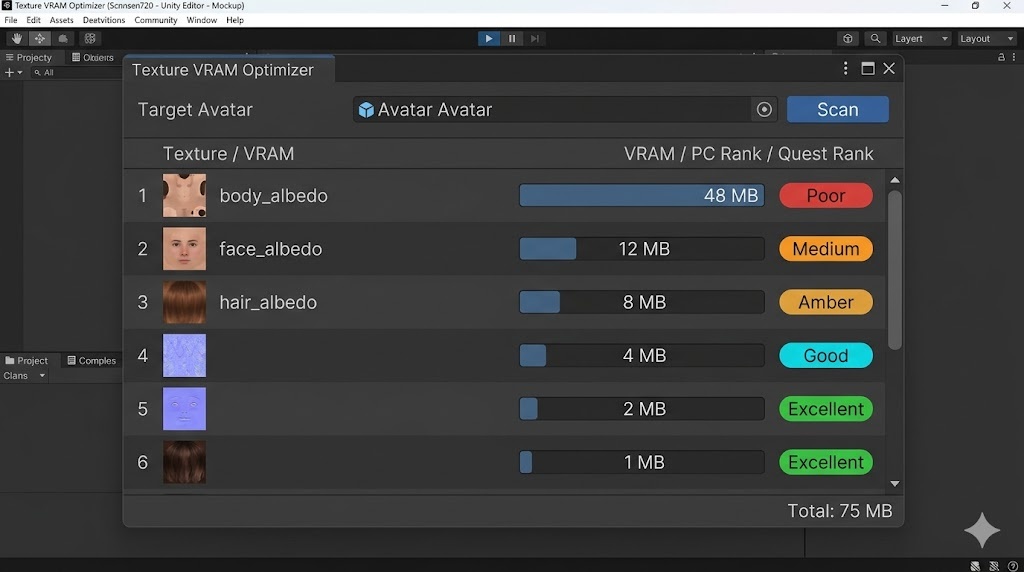
Task: Click the texture list scroll down arrow
Action: click(895, 484)
